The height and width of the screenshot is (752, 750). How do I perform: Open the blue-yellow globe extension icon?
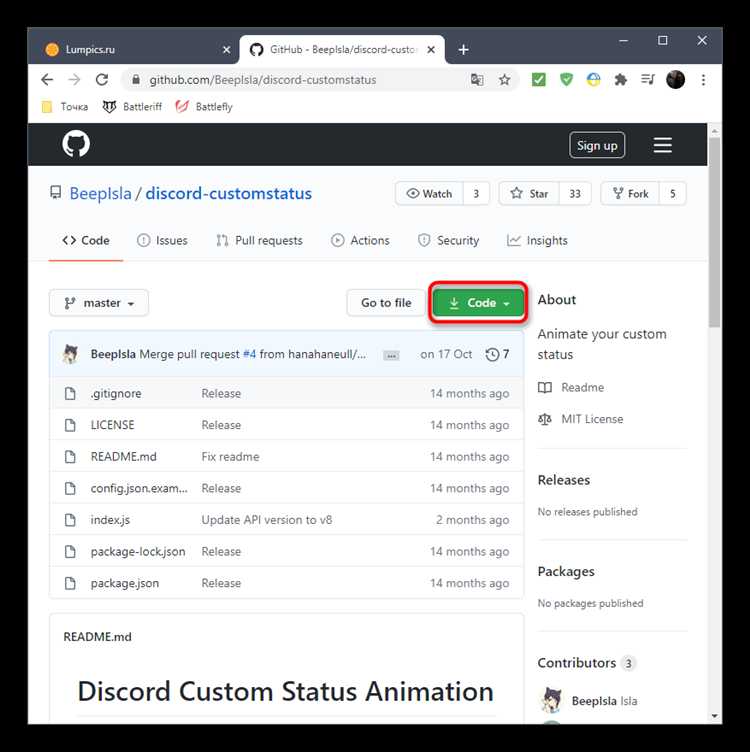tap(594, 80)
